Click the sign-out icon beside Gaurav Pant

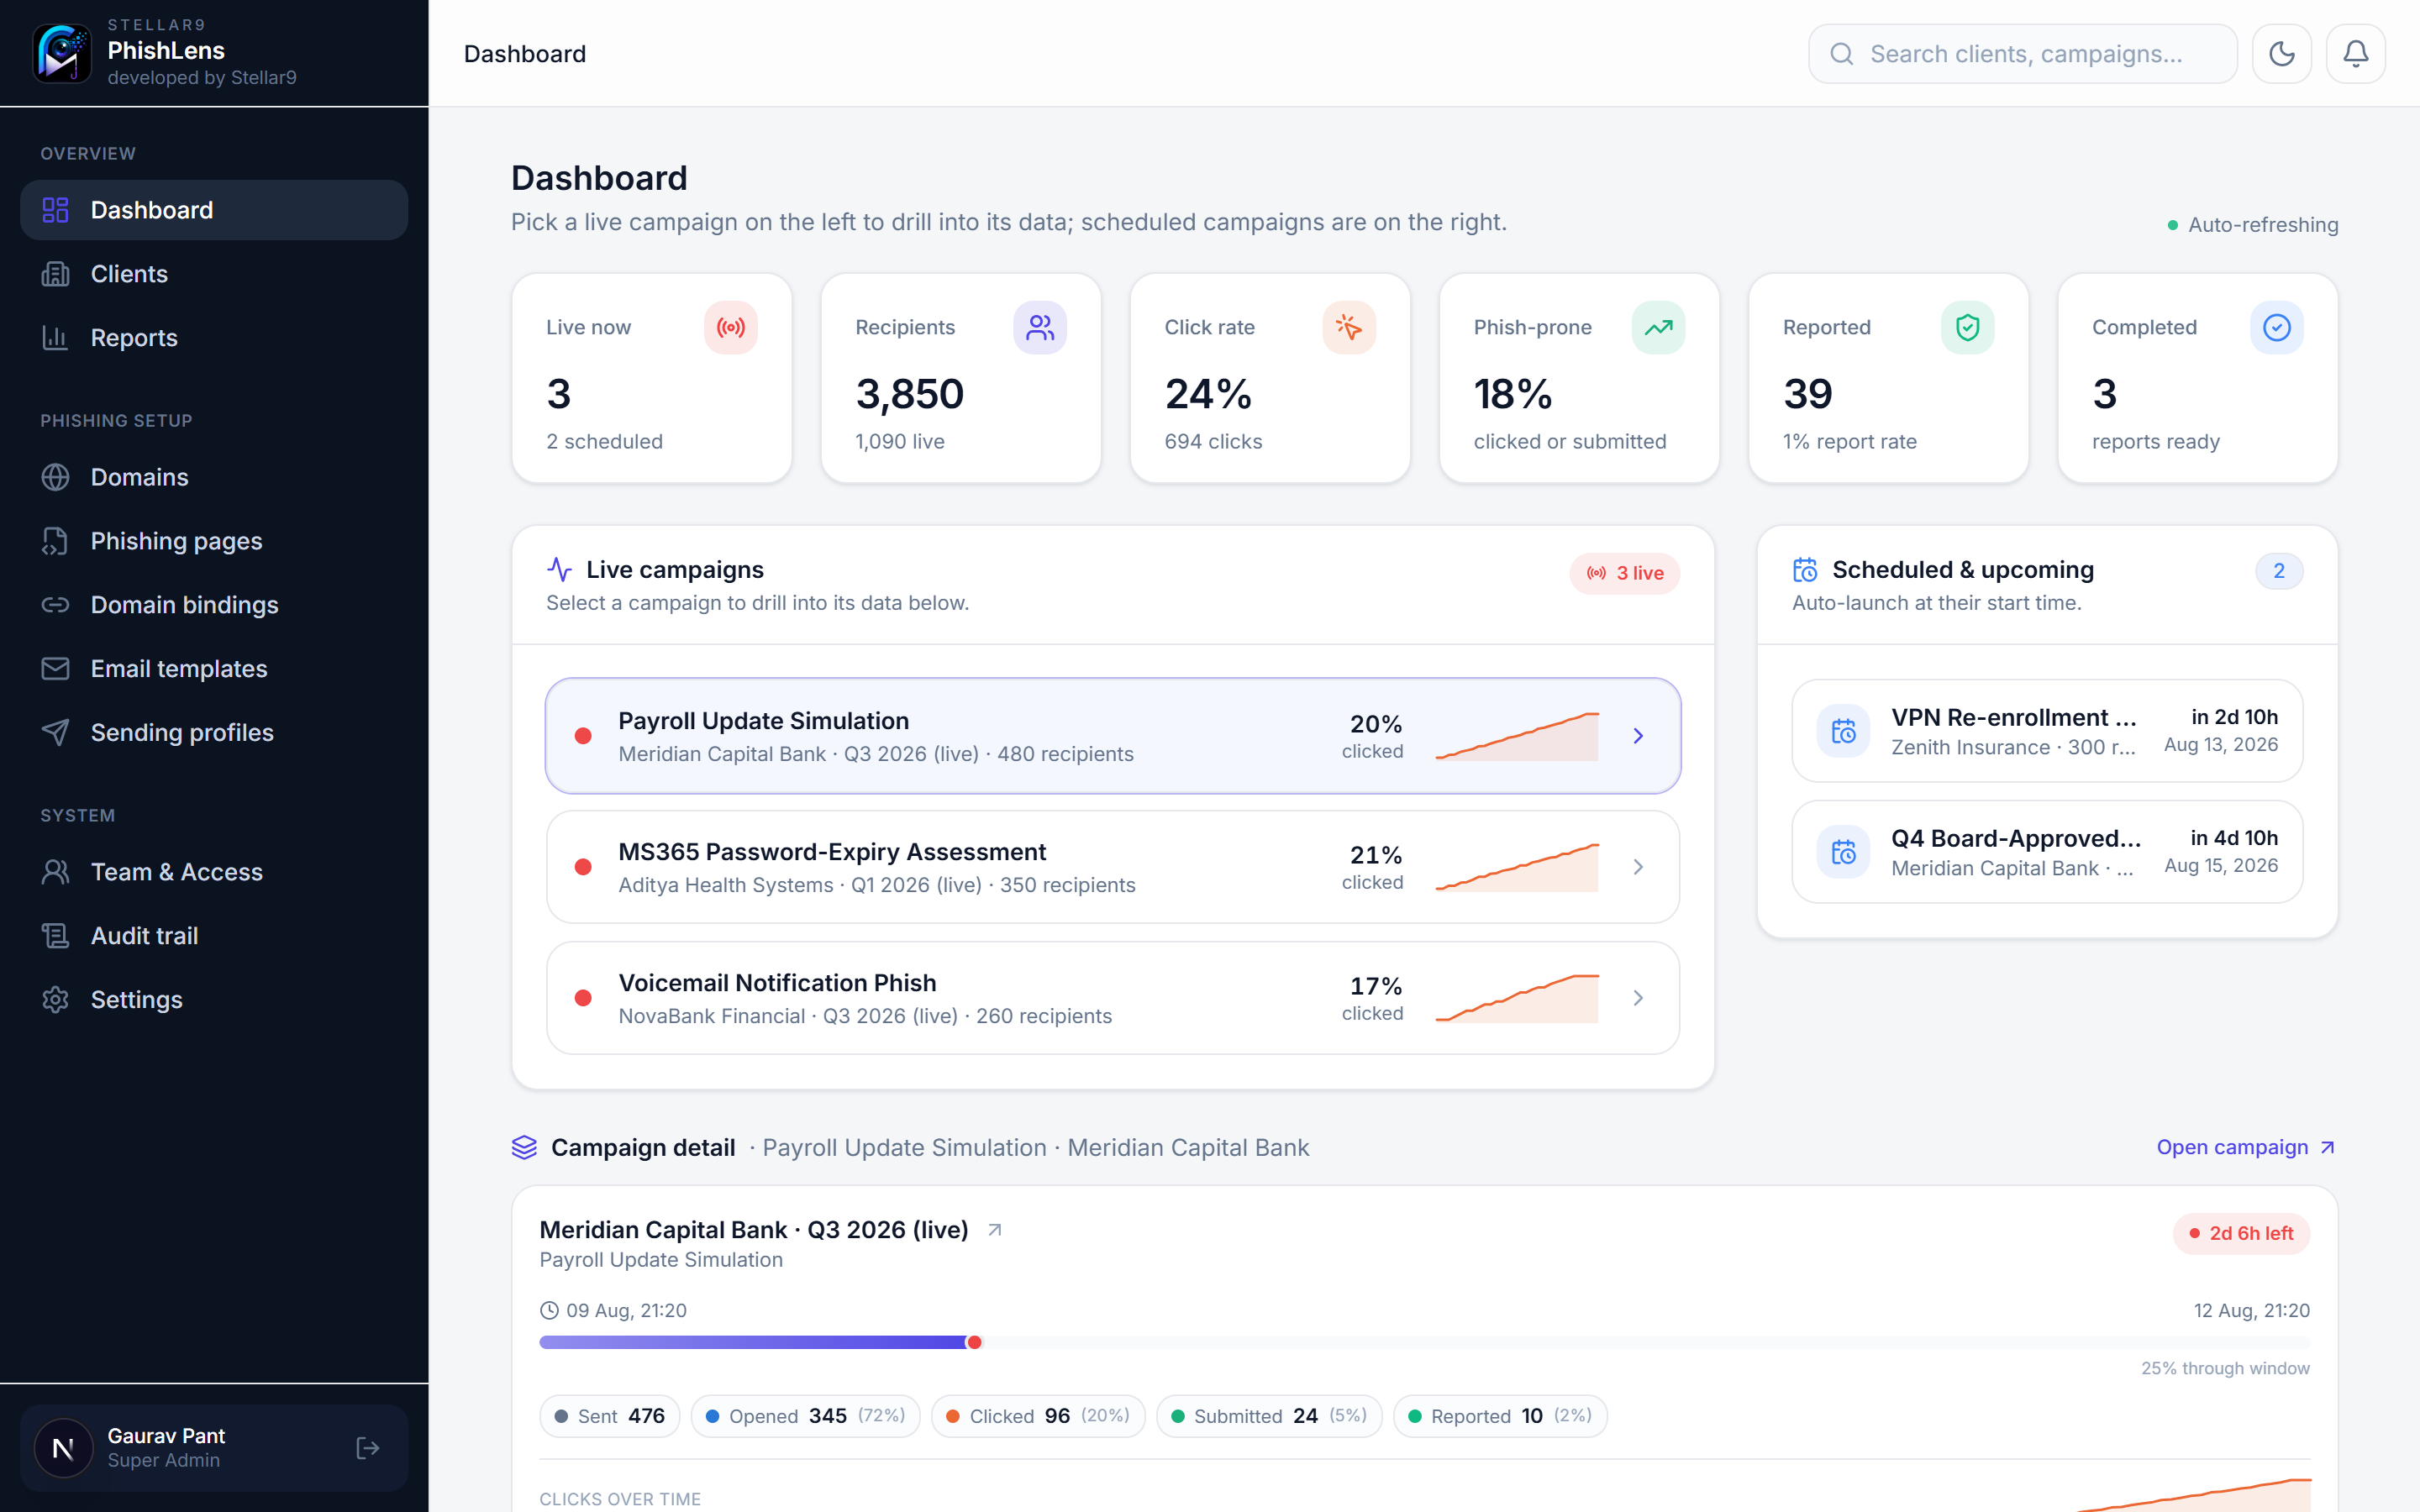point(368,1448)
